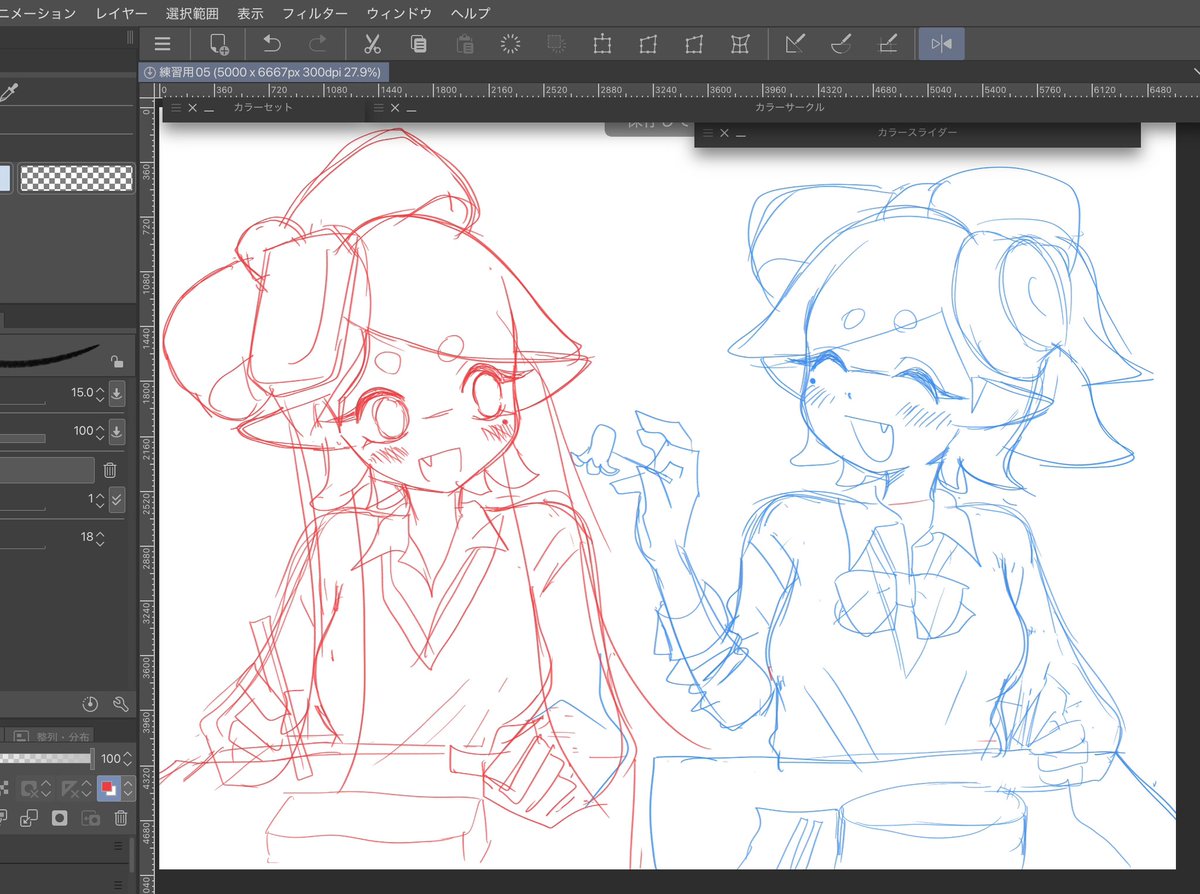Click the Create Layer Mask icon

60,818
